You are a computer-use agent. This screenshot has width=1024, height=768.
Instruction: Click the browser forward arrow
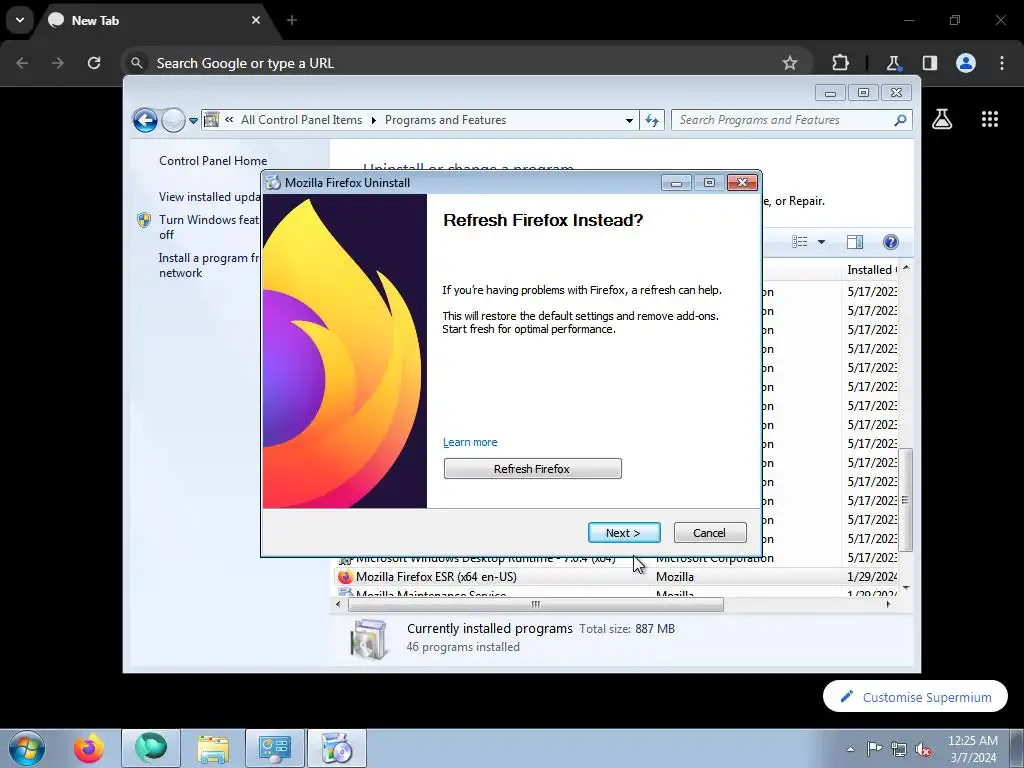coord(58,63)
